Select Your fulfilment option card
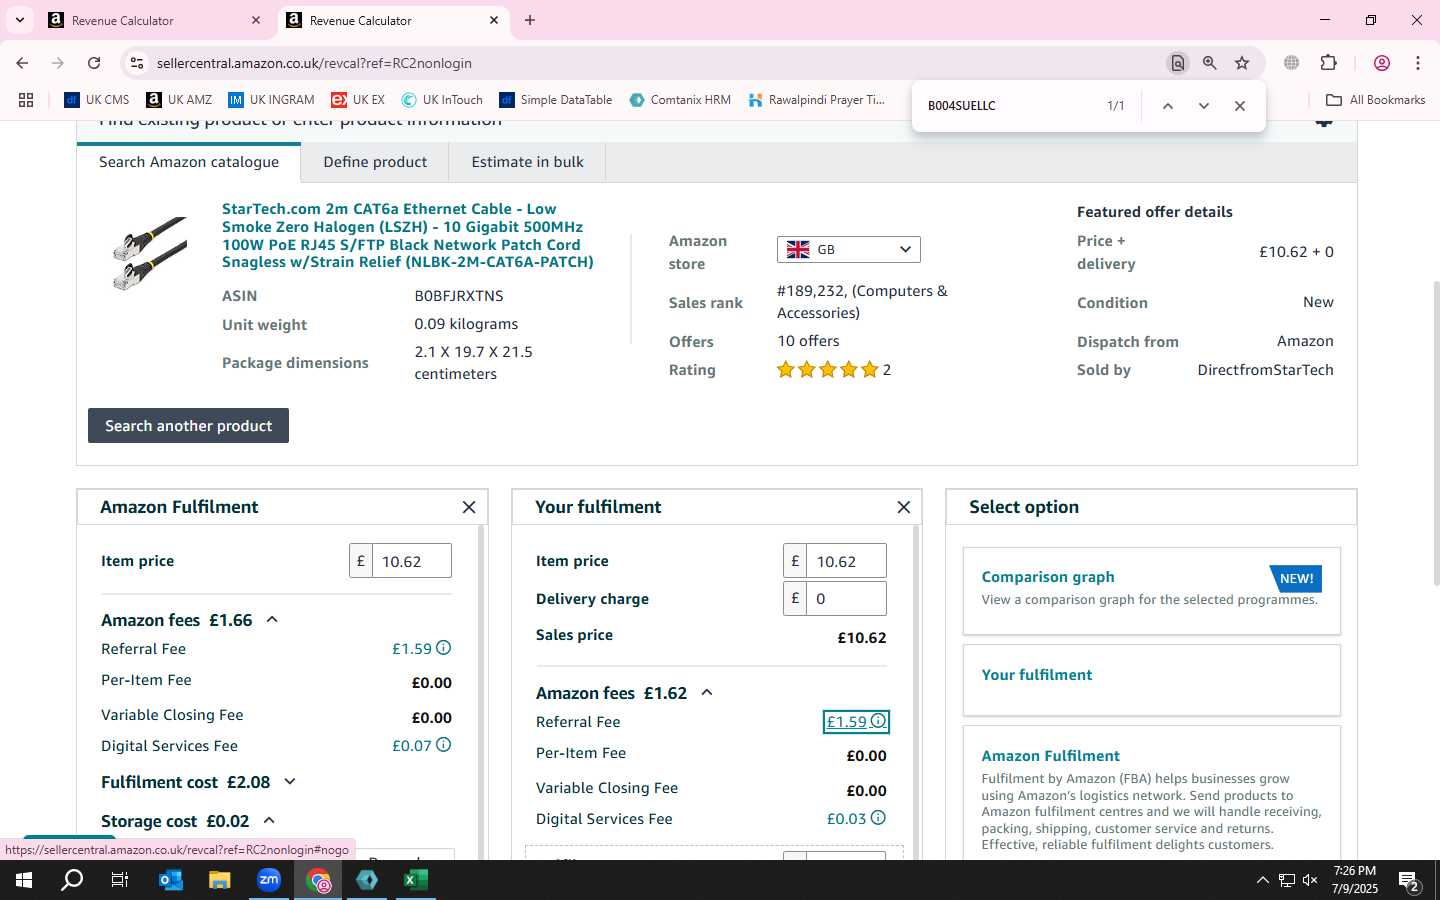 [x=1151, y=680]
